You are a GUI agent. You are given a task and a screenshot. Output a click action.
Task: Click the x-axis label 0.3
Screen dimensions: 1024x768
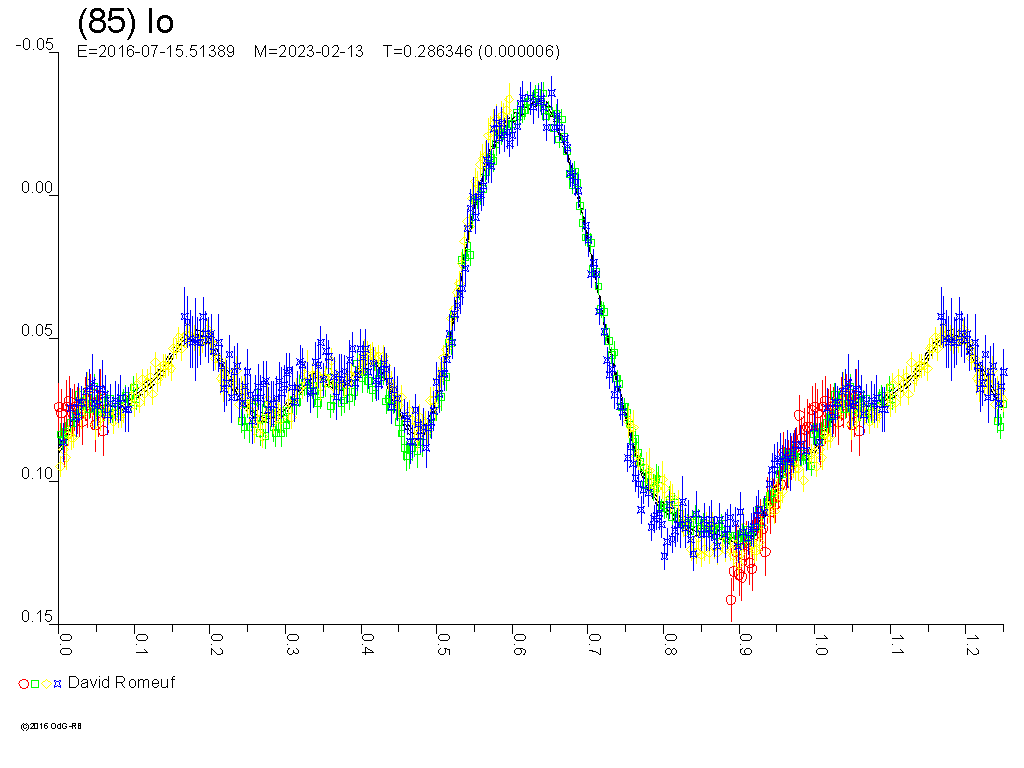tap(292, 644)
